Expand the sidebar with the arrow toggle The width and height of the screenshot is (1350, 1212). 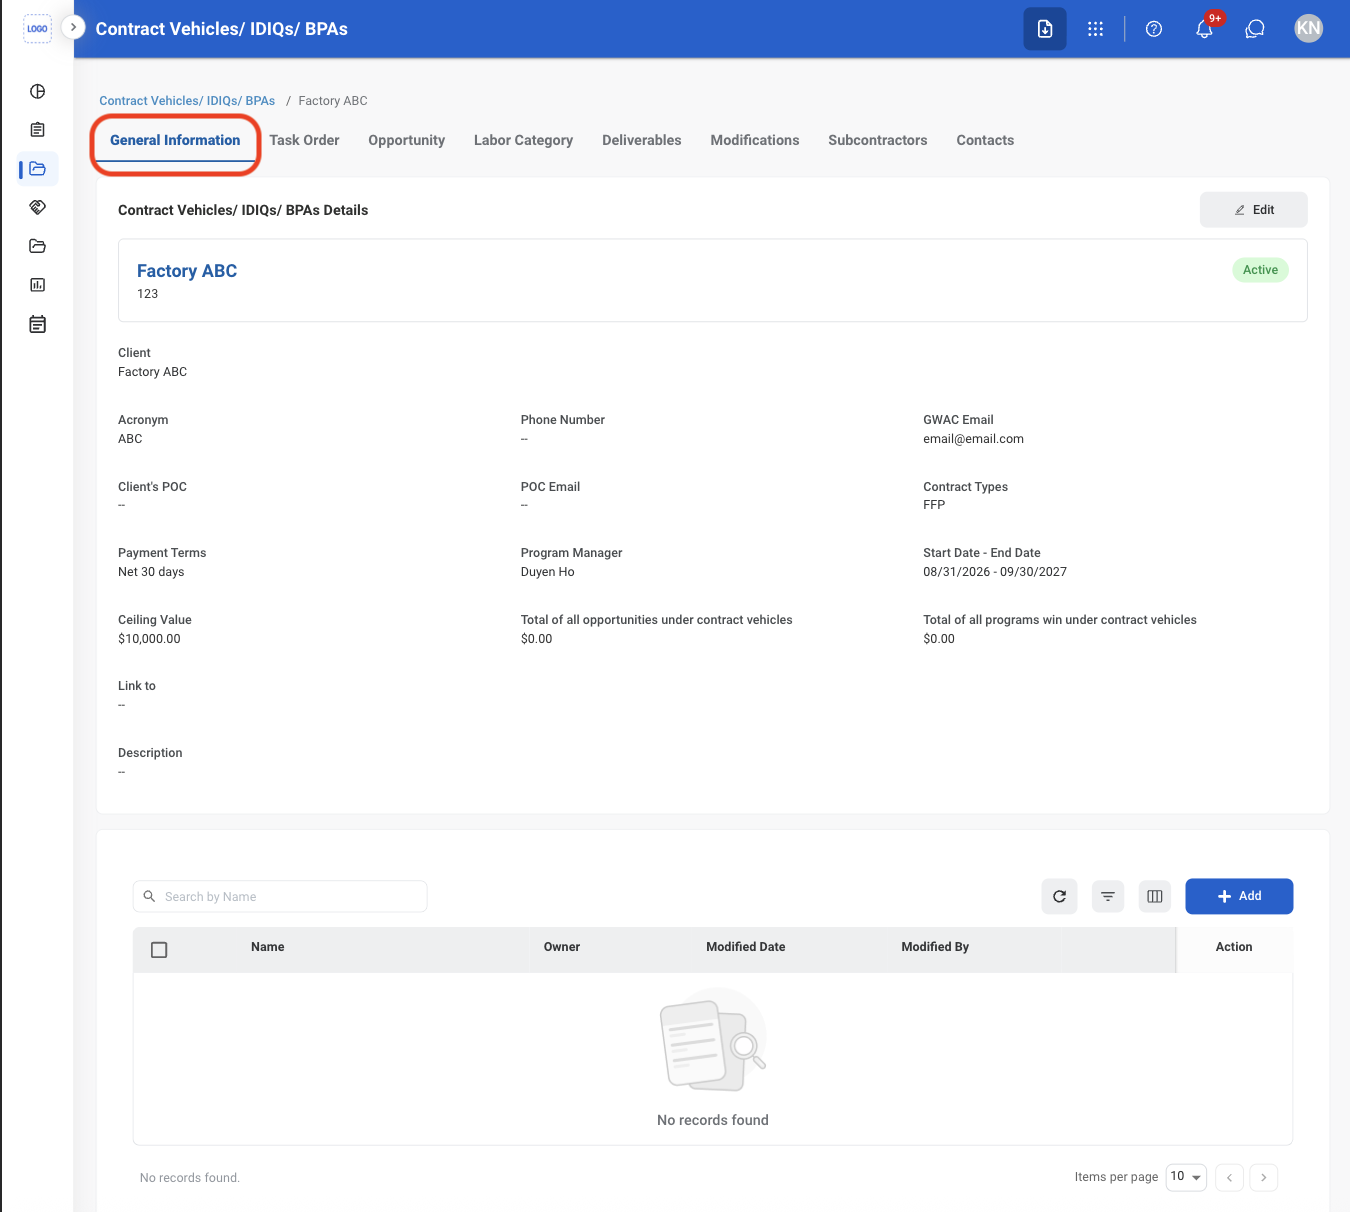point(73,27)
